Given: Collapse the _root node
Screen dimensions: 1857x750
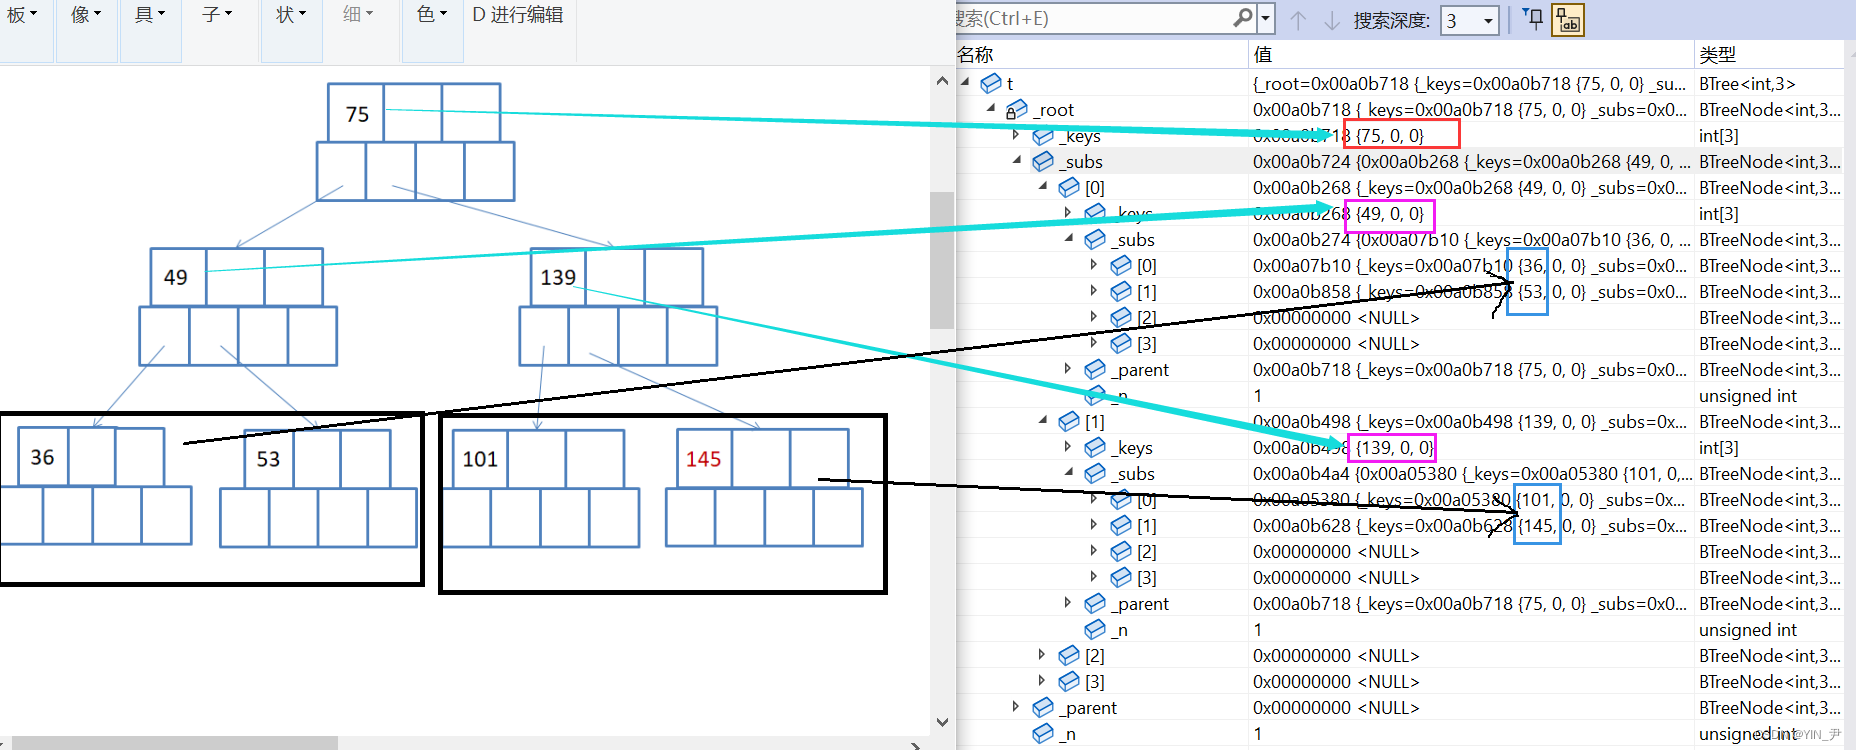Looking at the screenshot, I should 991,108.
